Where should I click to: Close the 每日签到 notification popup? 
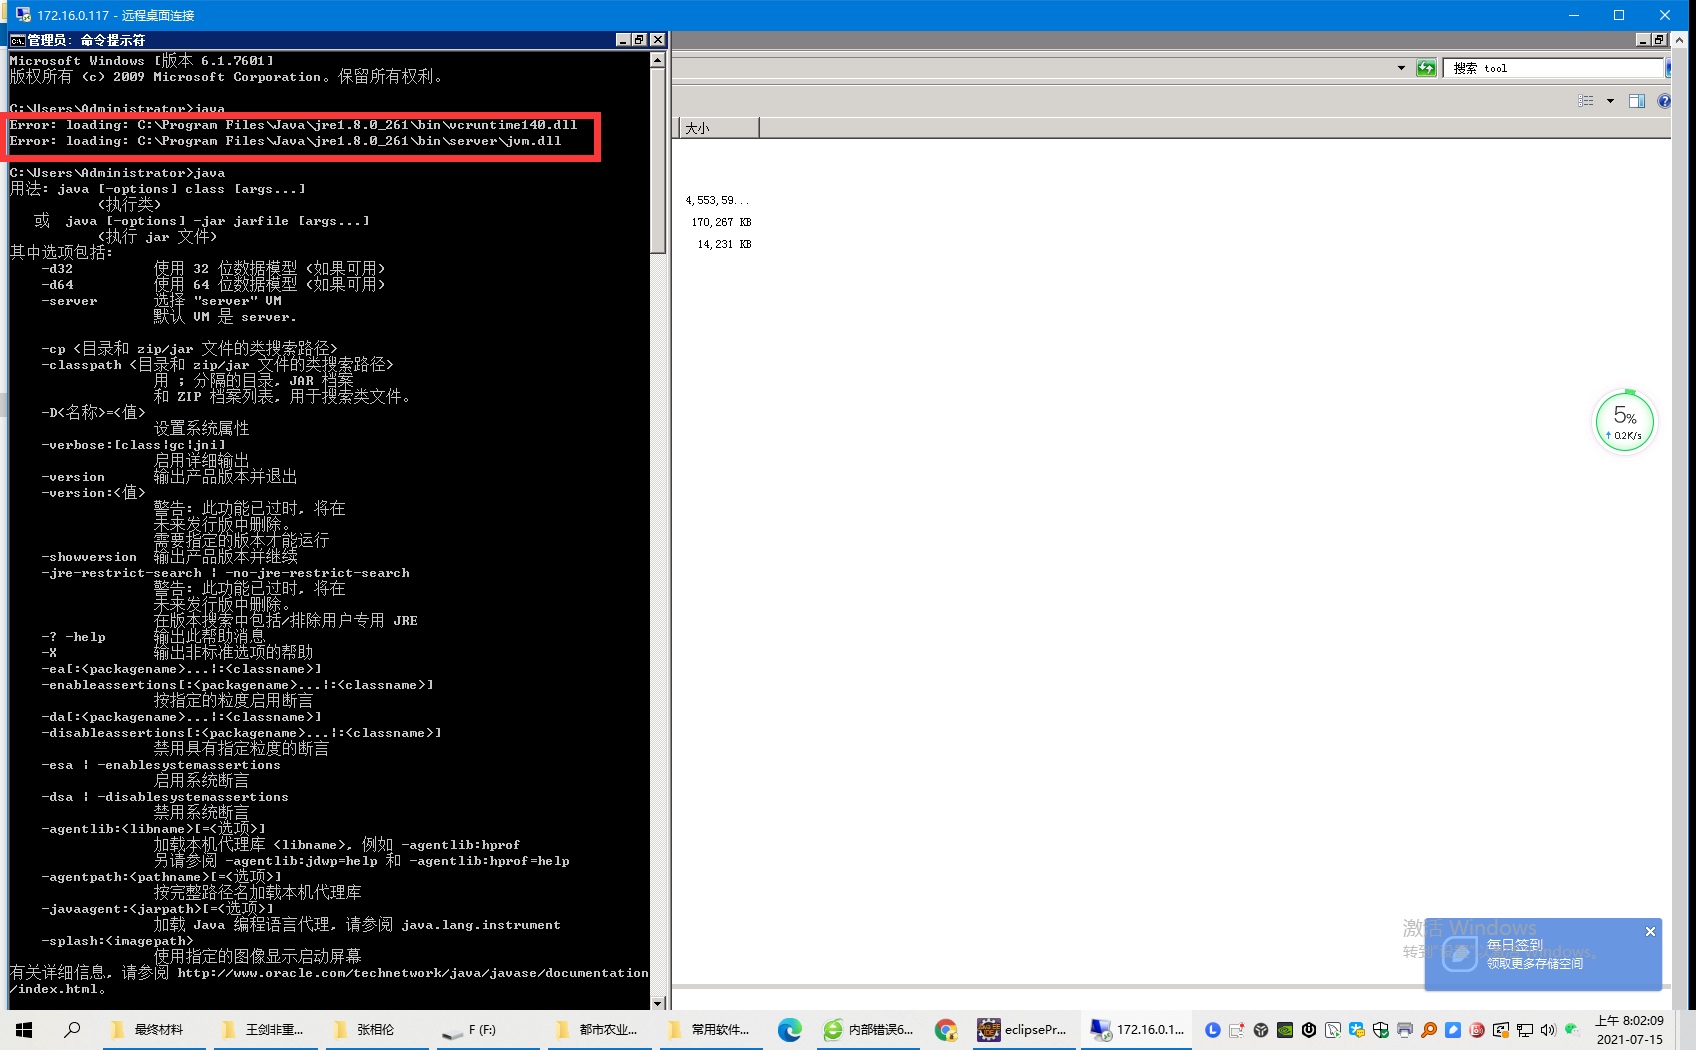(1650, 931)
